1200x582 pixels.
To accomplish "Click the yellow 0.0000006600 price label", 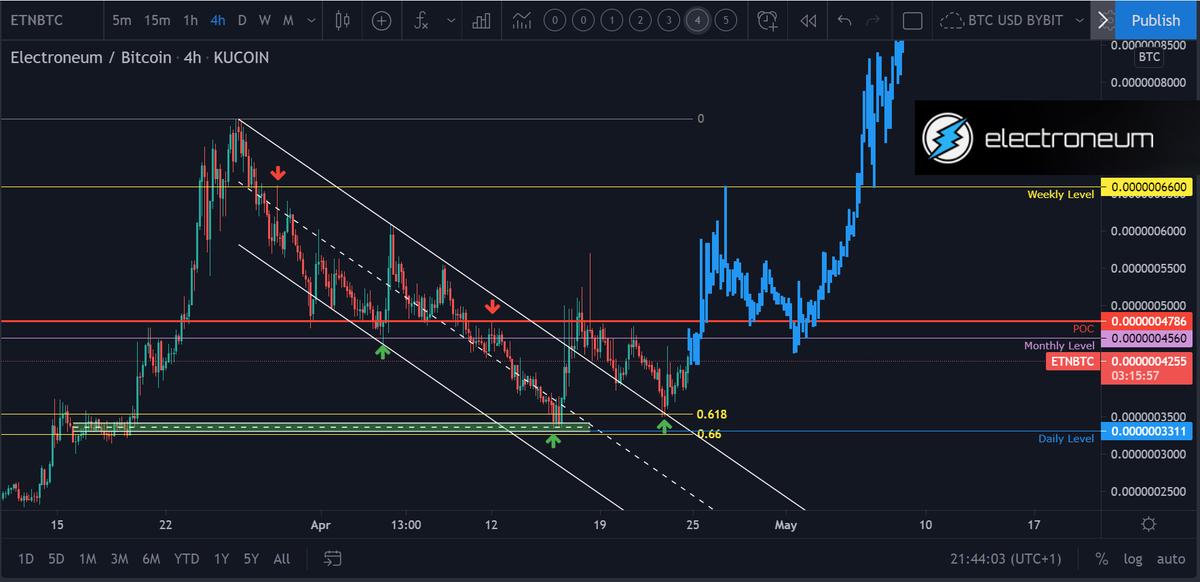I will coord(1149,187).
